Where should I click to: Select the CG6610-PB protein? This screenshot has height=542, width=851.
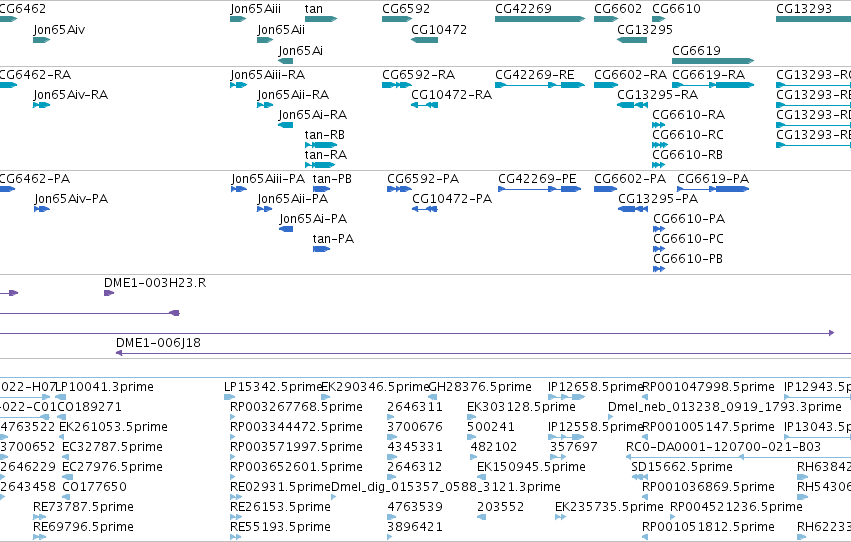pos(659,269)
